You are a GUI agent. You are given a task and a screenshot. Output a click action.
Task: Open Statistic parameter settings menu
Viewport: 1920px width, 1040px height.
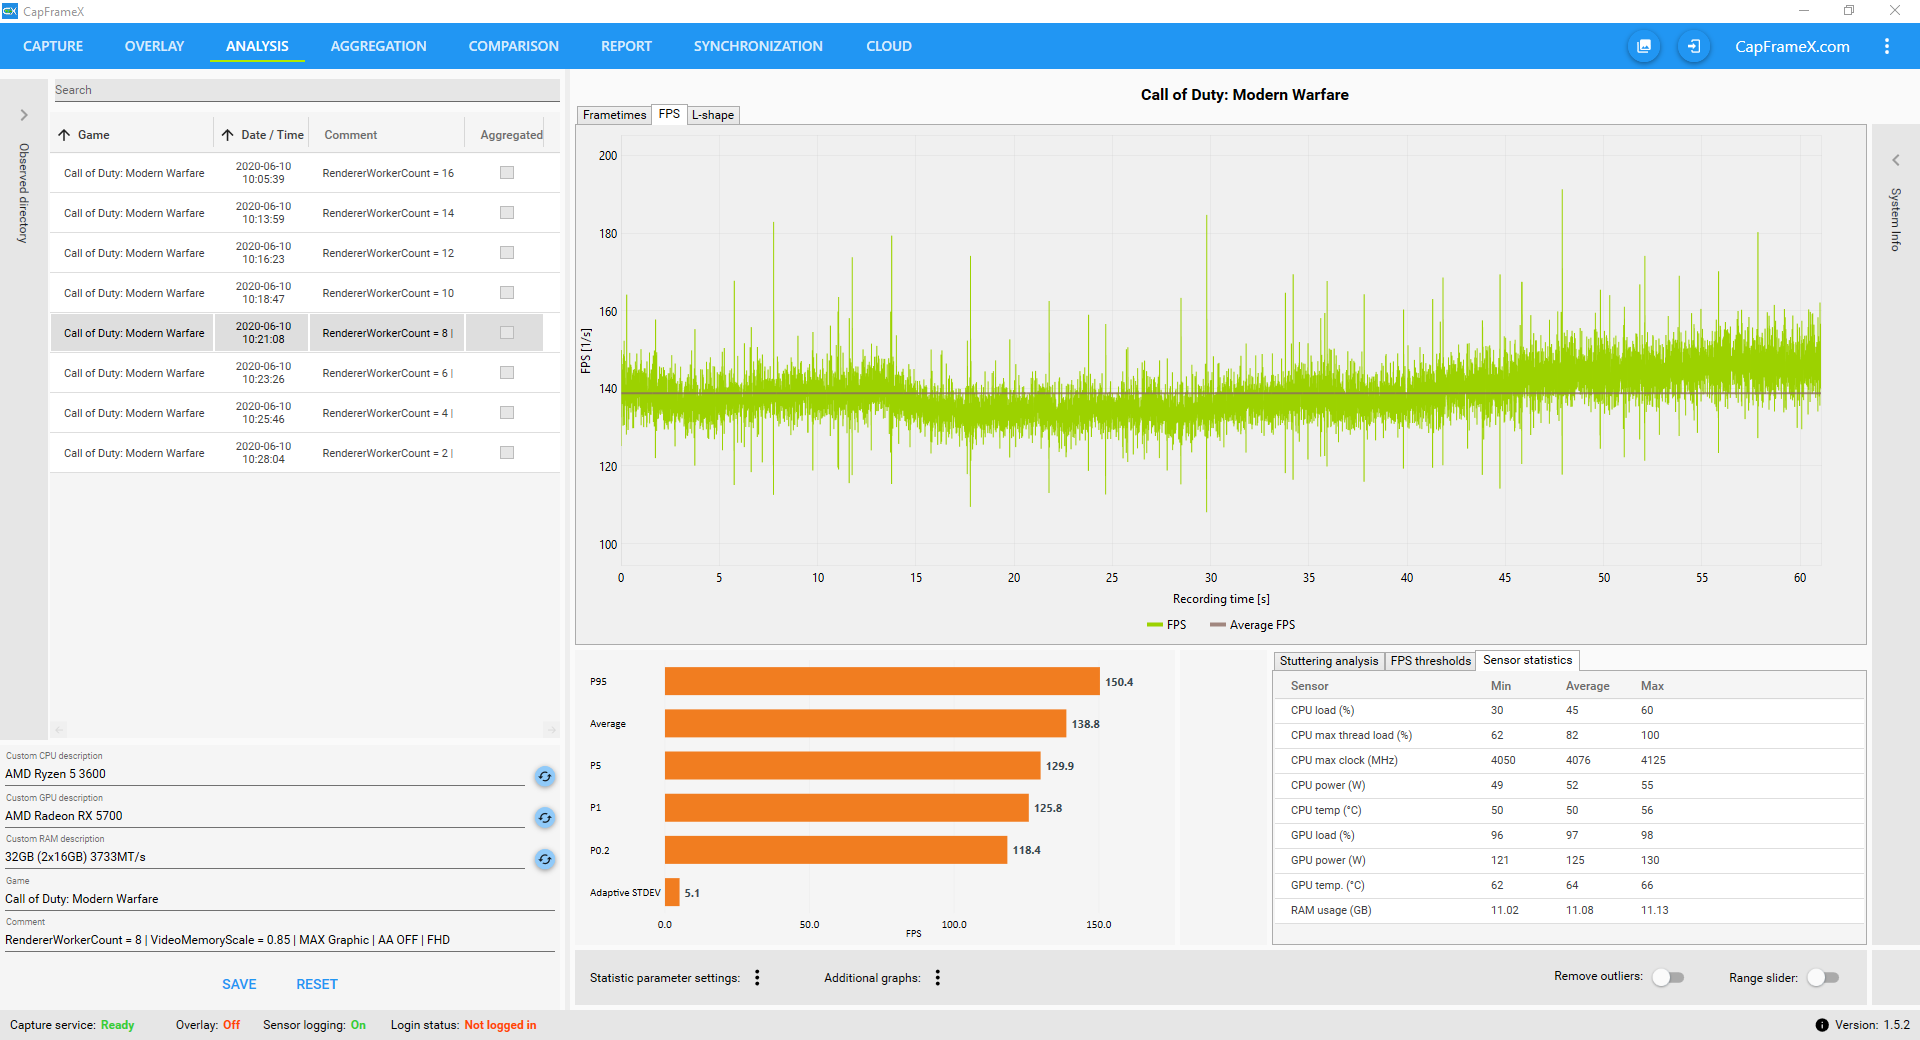click(757, 978)
